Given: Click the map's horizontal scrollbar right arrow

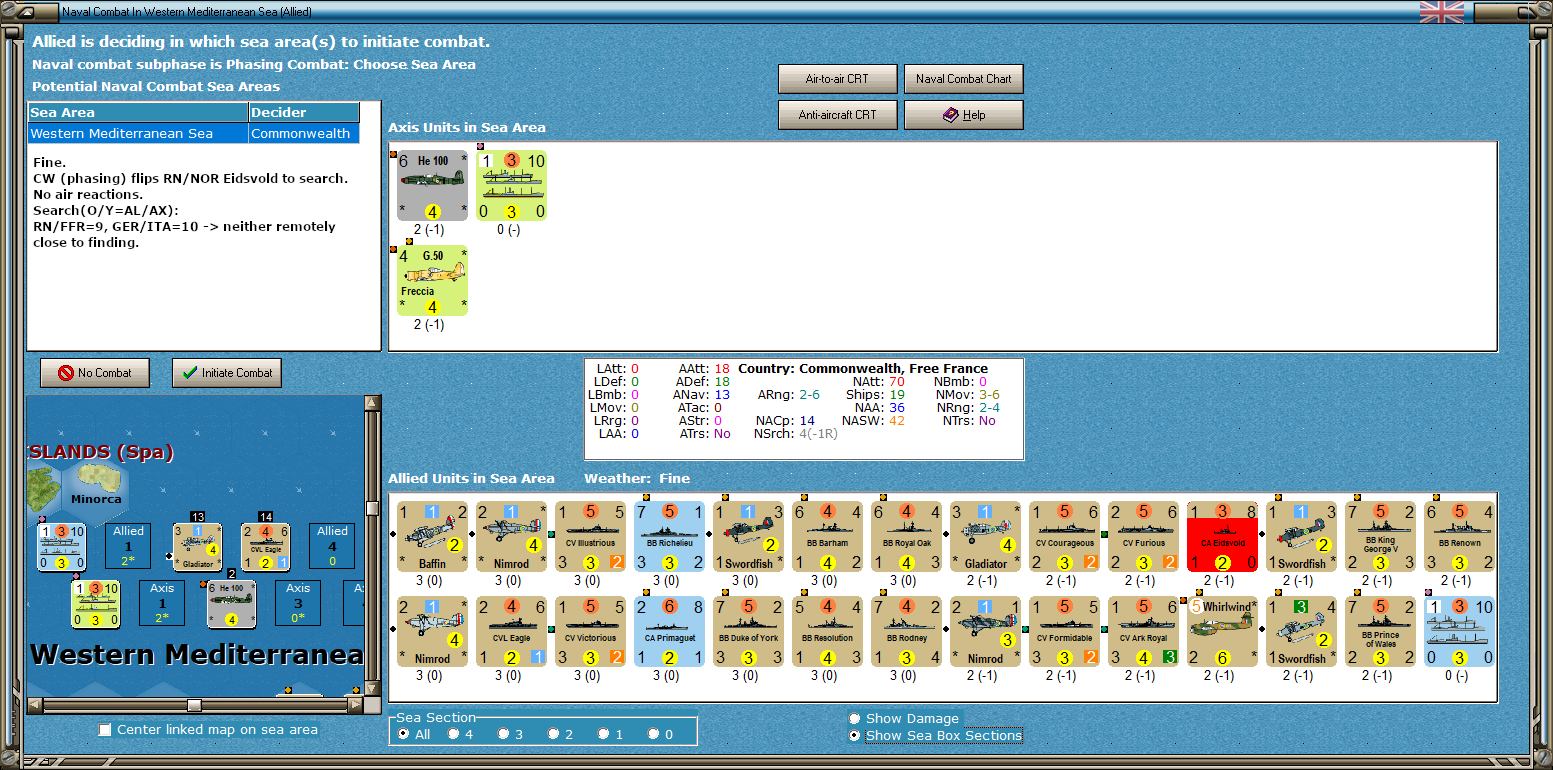Looking at the screenshot, I should 356,705.
